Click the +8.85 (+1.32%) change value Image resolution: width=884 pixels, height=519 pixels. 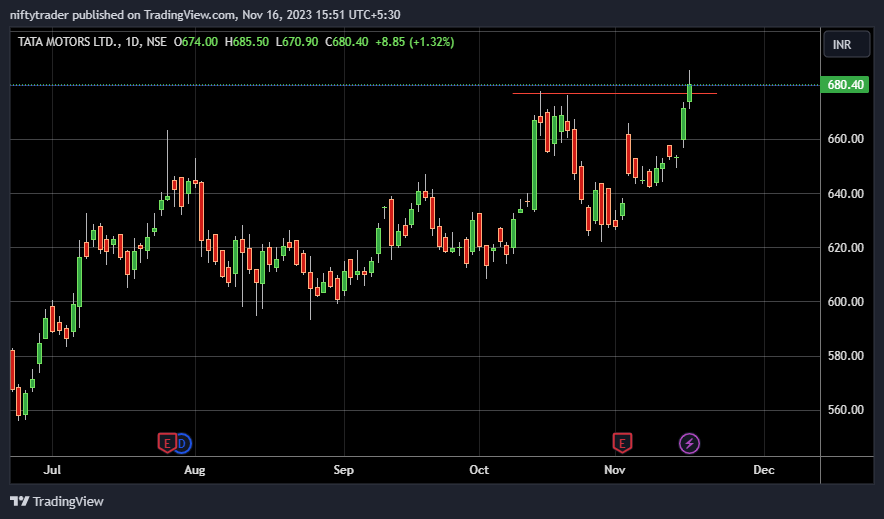[x=414, y=42]
